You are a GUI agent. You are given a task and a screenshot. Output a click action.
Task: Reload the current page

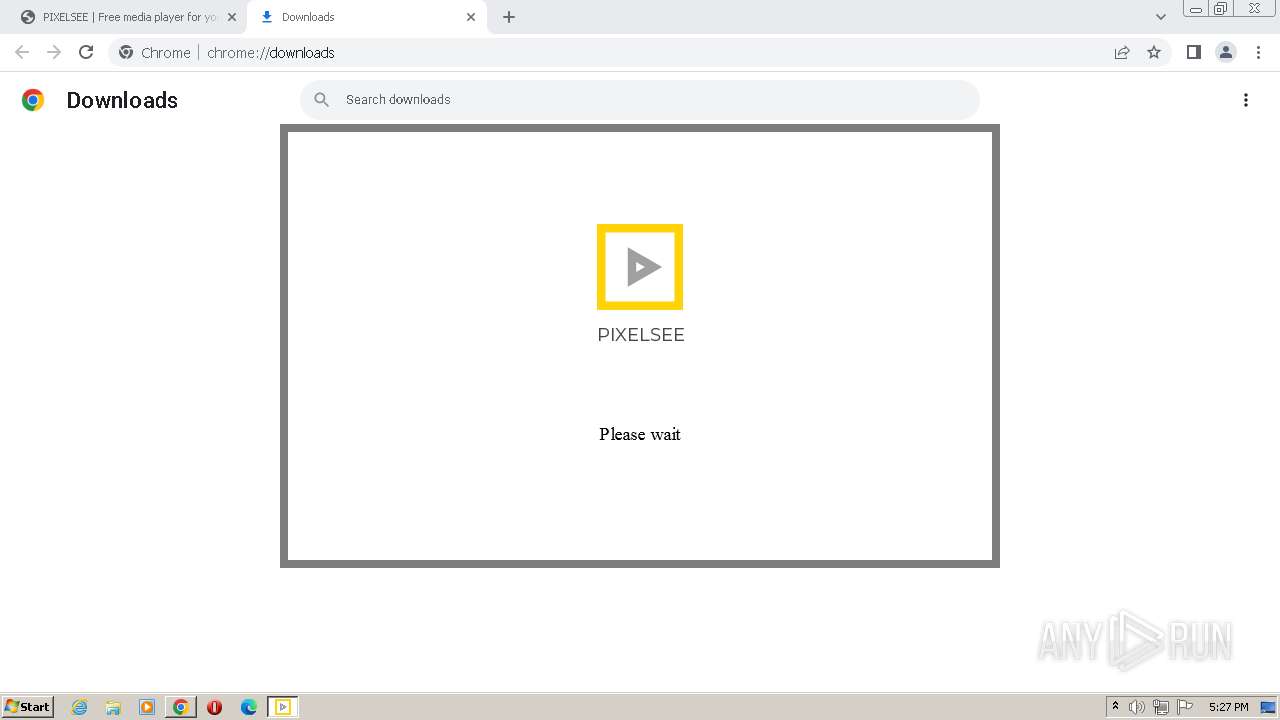tap(86, 52)
